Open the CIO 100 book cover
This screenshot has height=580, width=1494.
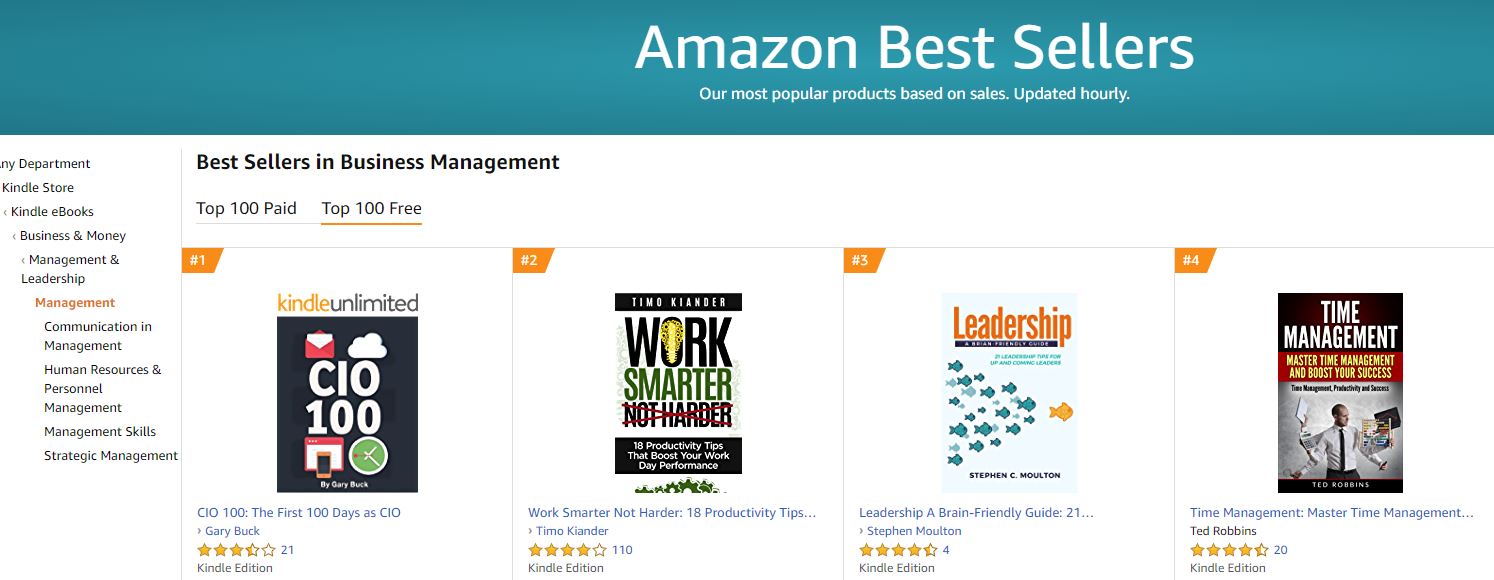[x=347, y=392]
